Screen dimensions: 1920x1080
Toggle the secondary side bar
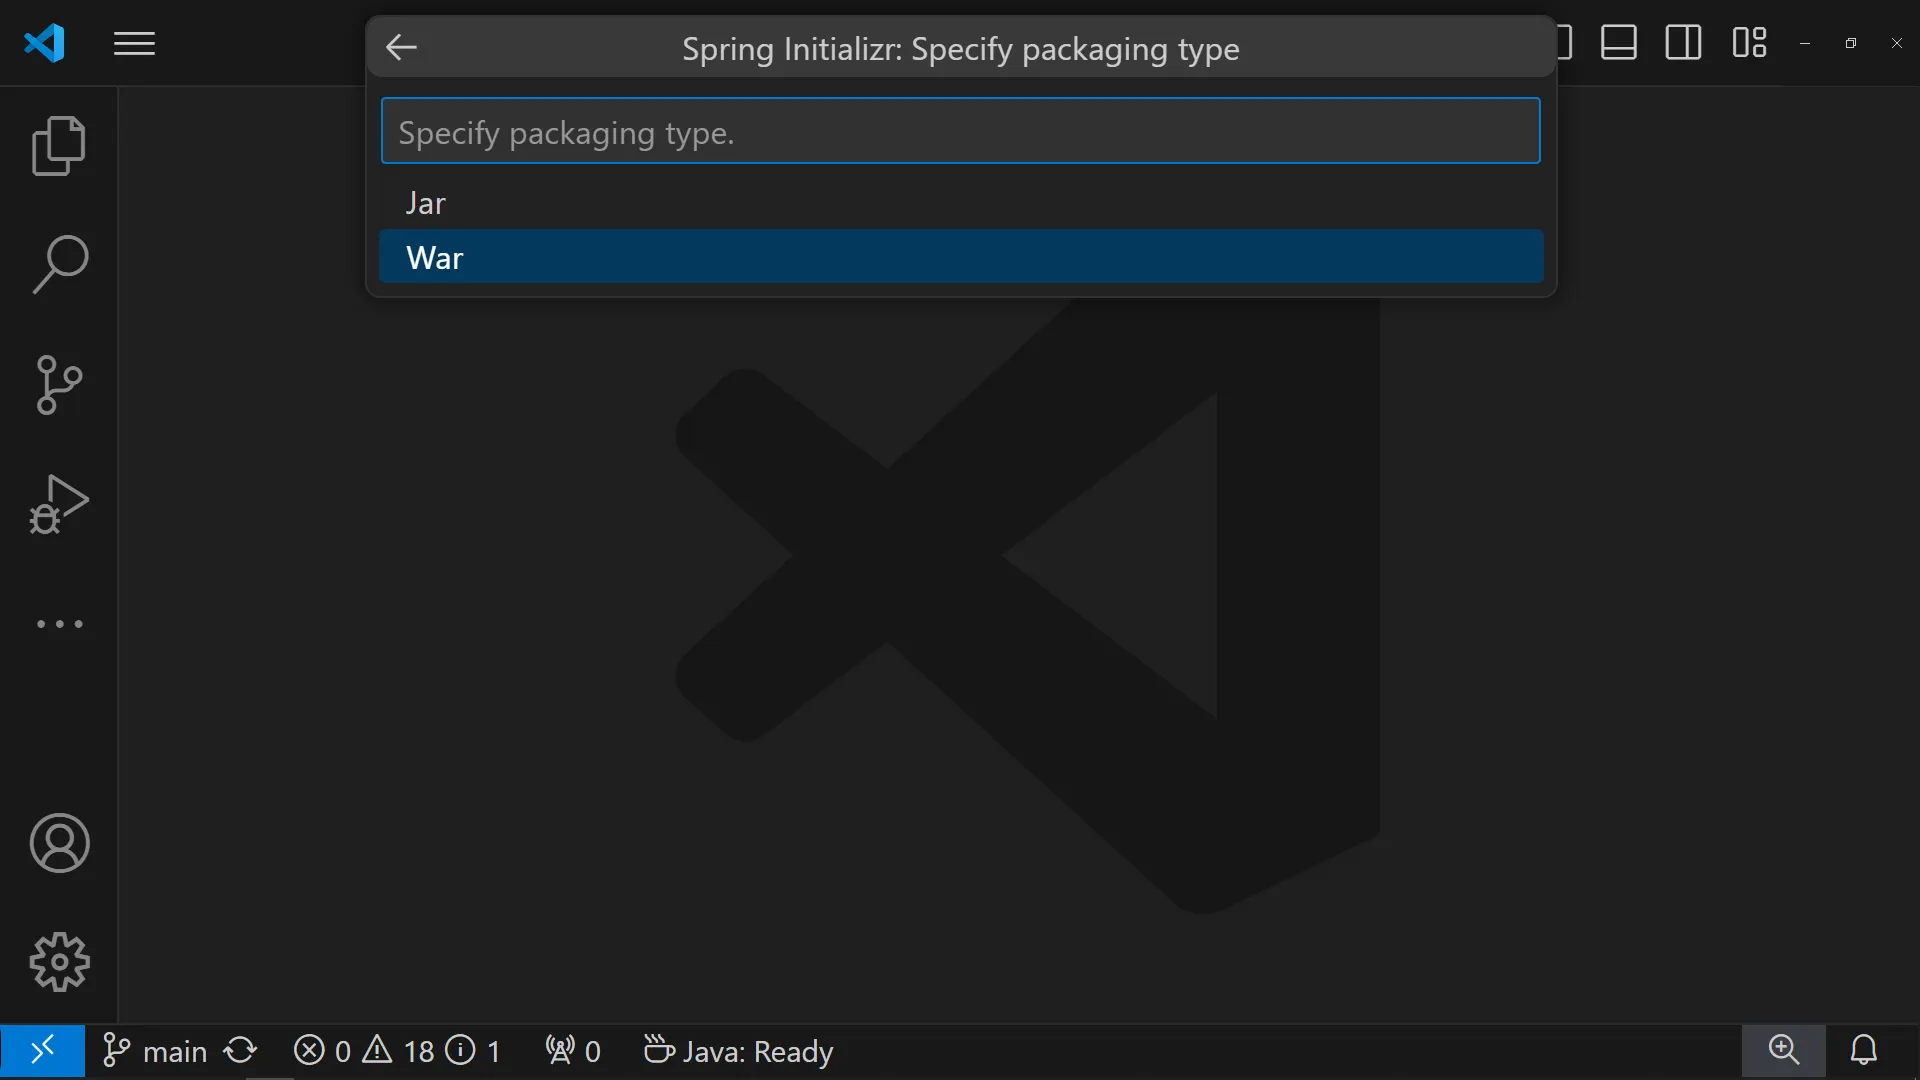(1683, 43)
